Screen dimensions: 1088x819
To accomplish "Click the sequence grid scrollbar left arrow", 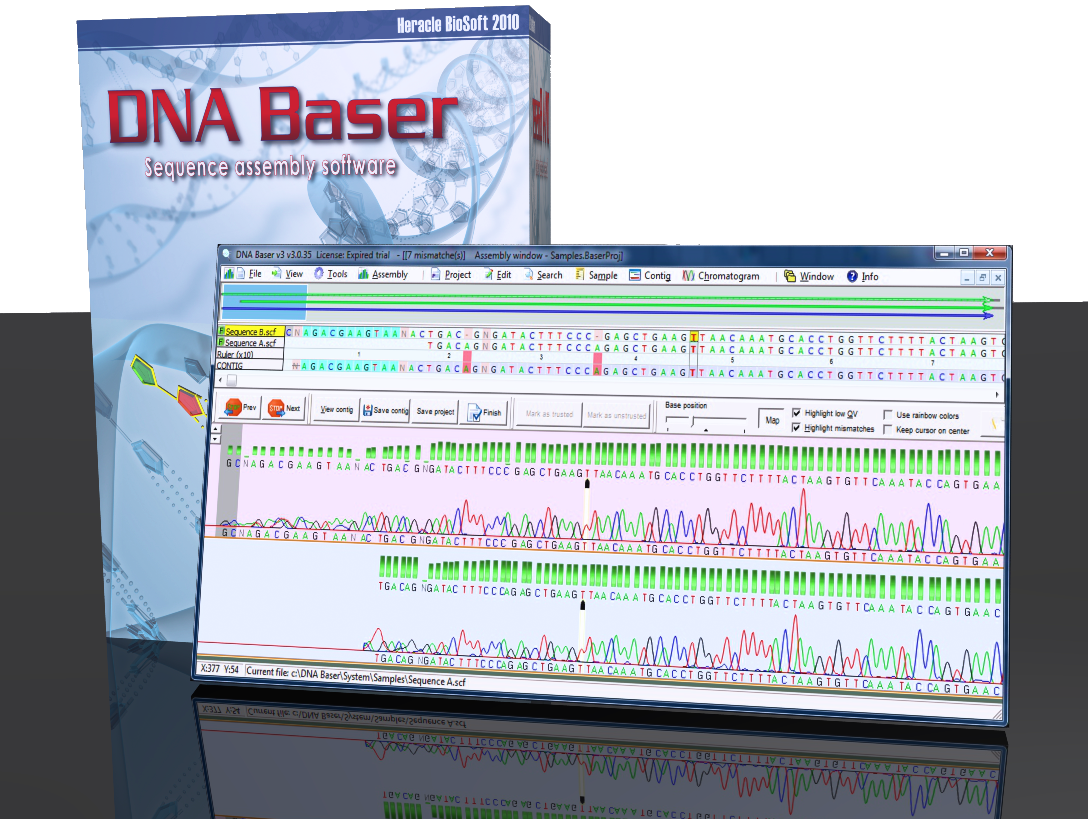I will [x=221, y=380].
